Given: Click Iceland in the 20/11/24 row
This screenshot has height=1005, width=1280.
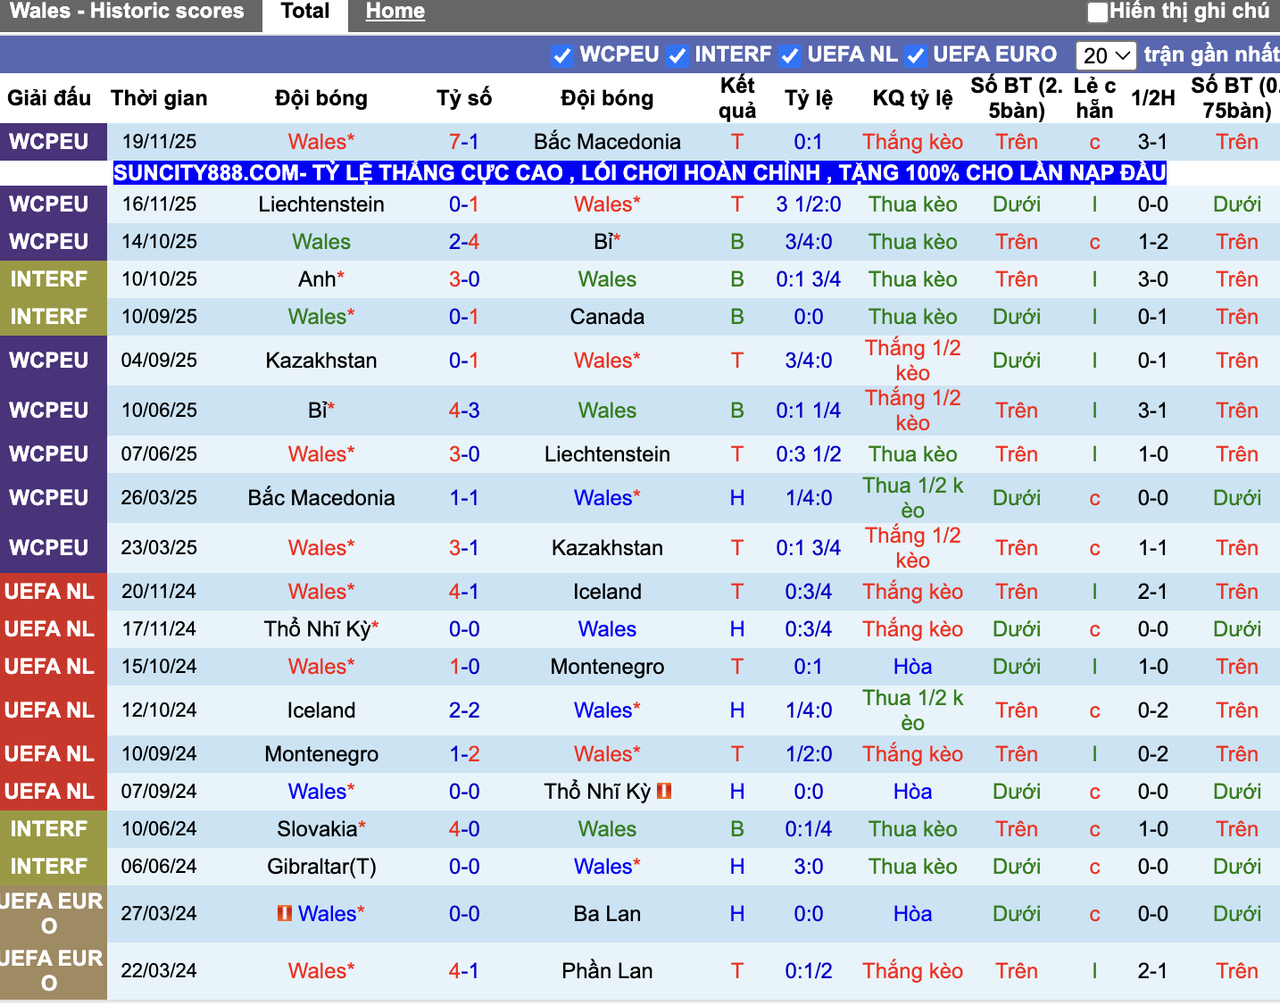Looking at the screenshot, I should 607,592.
